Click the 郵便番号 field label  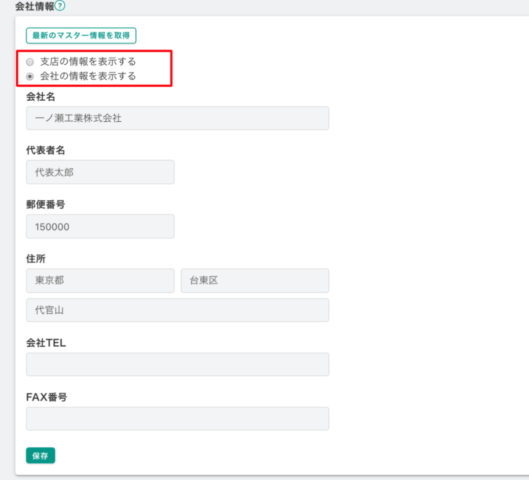46,204
